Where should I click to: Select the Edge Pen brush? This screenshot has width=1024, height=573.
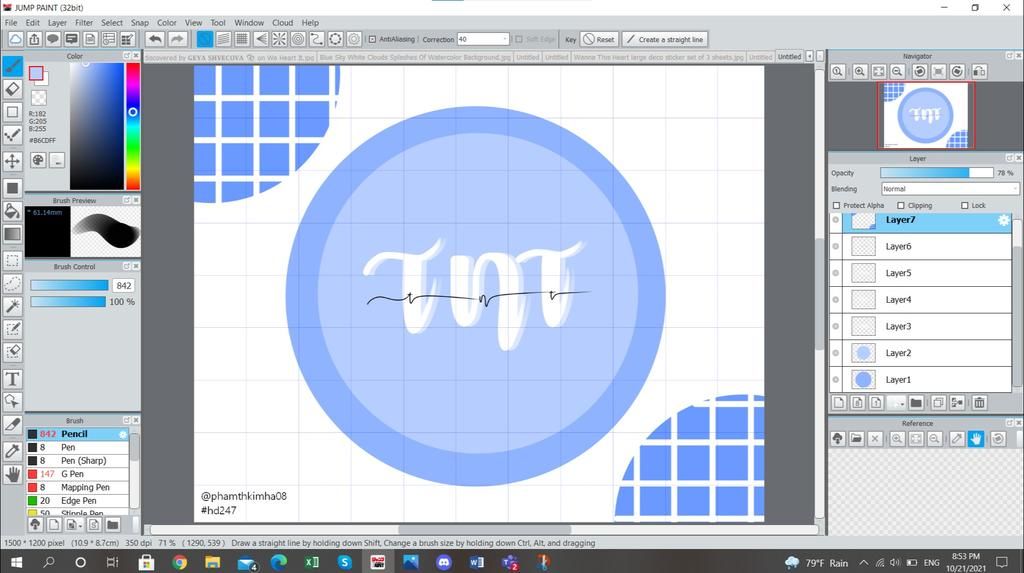click(77, 500)
